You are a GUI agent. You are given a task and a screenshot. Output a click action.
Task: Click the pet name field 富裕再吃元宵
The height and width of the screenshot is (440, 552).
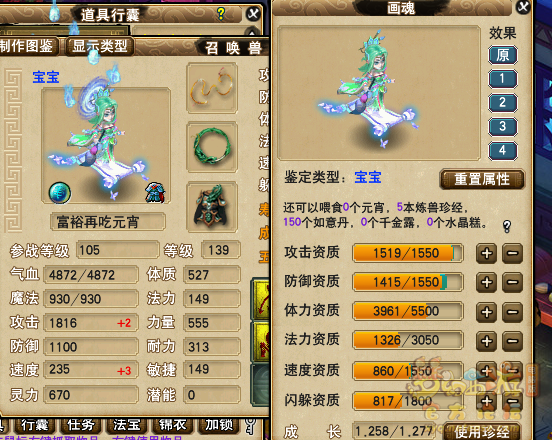[x=108, y=222]
